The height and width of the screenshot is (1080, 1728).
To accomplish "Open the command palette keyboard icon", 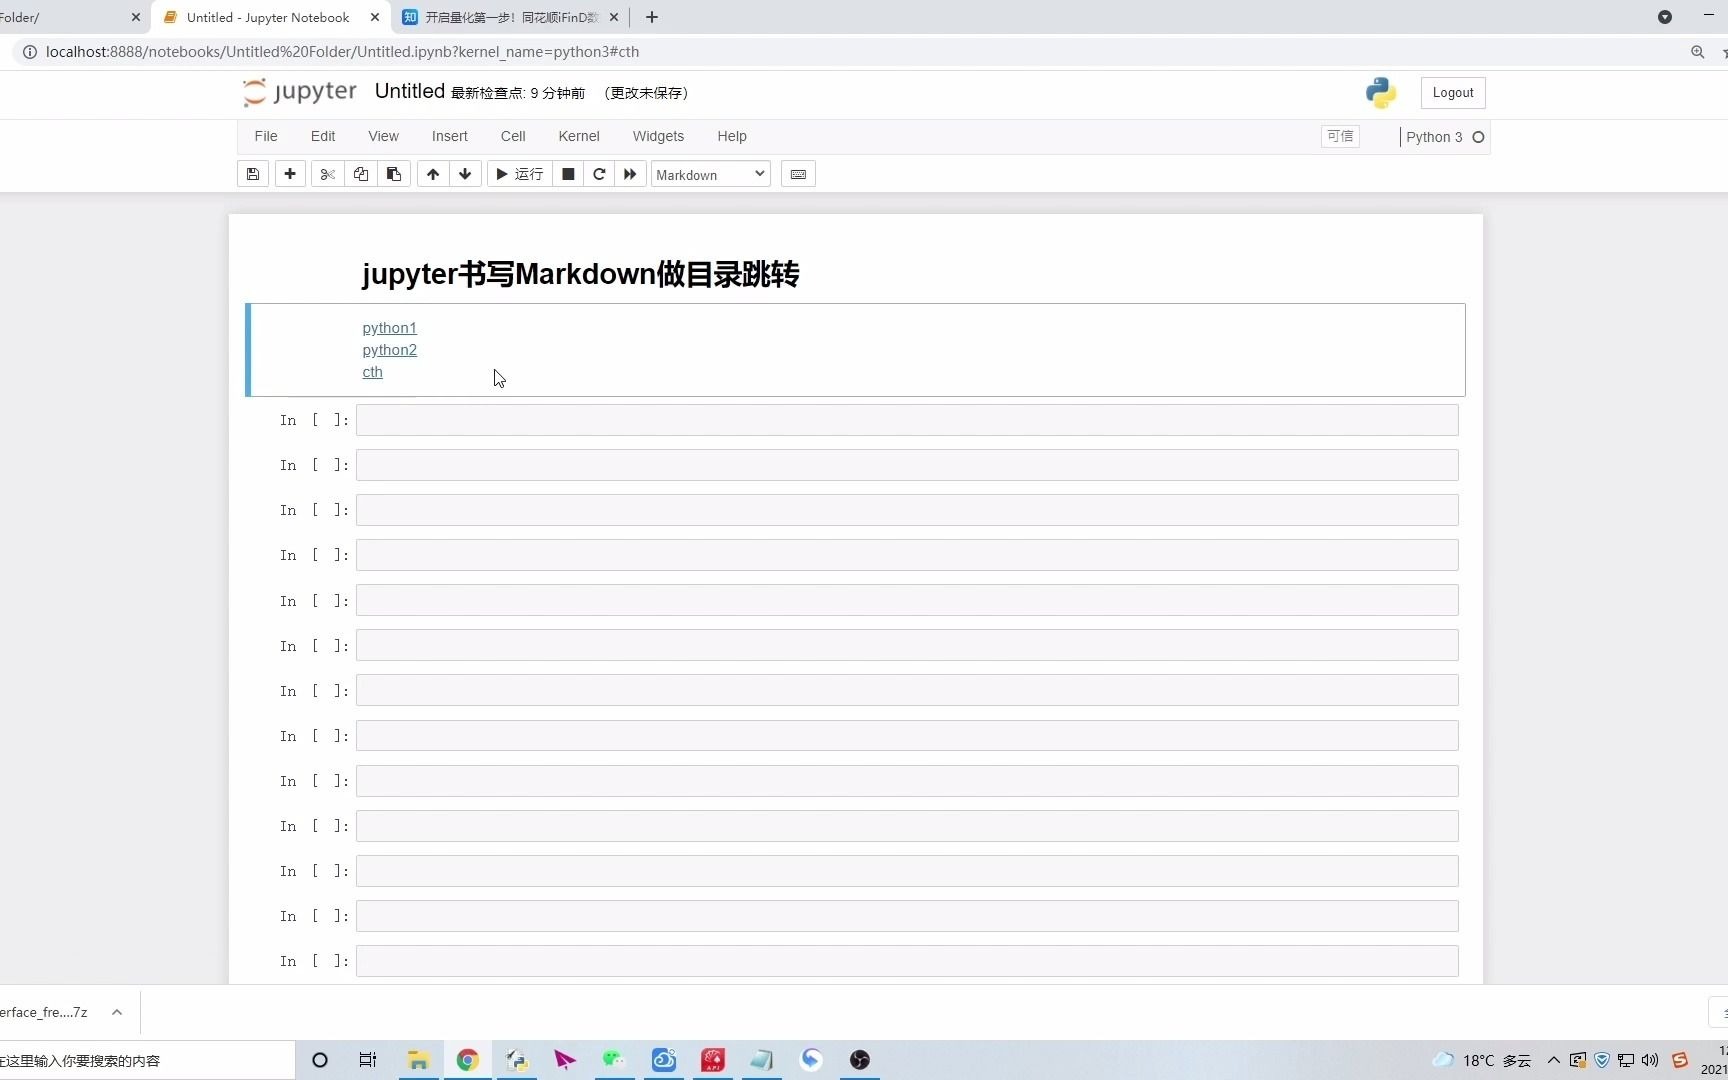I will 798,174.
